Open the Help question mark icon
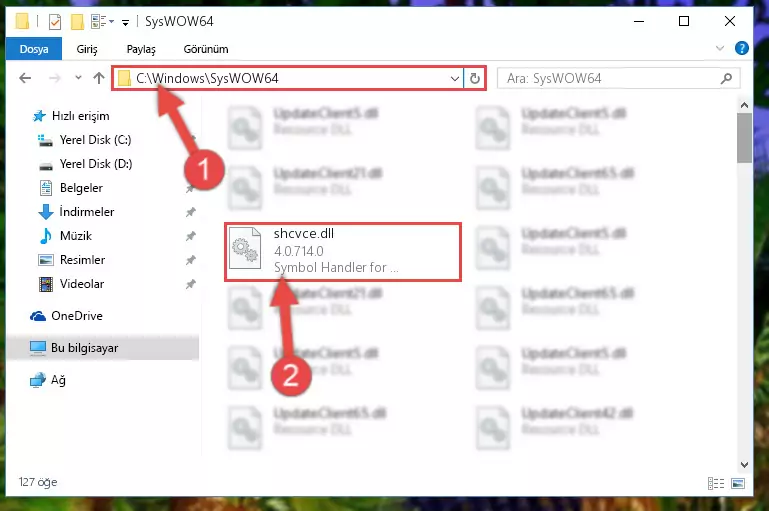Viewport: 769px width, 511px height. [x=742, y=48]
